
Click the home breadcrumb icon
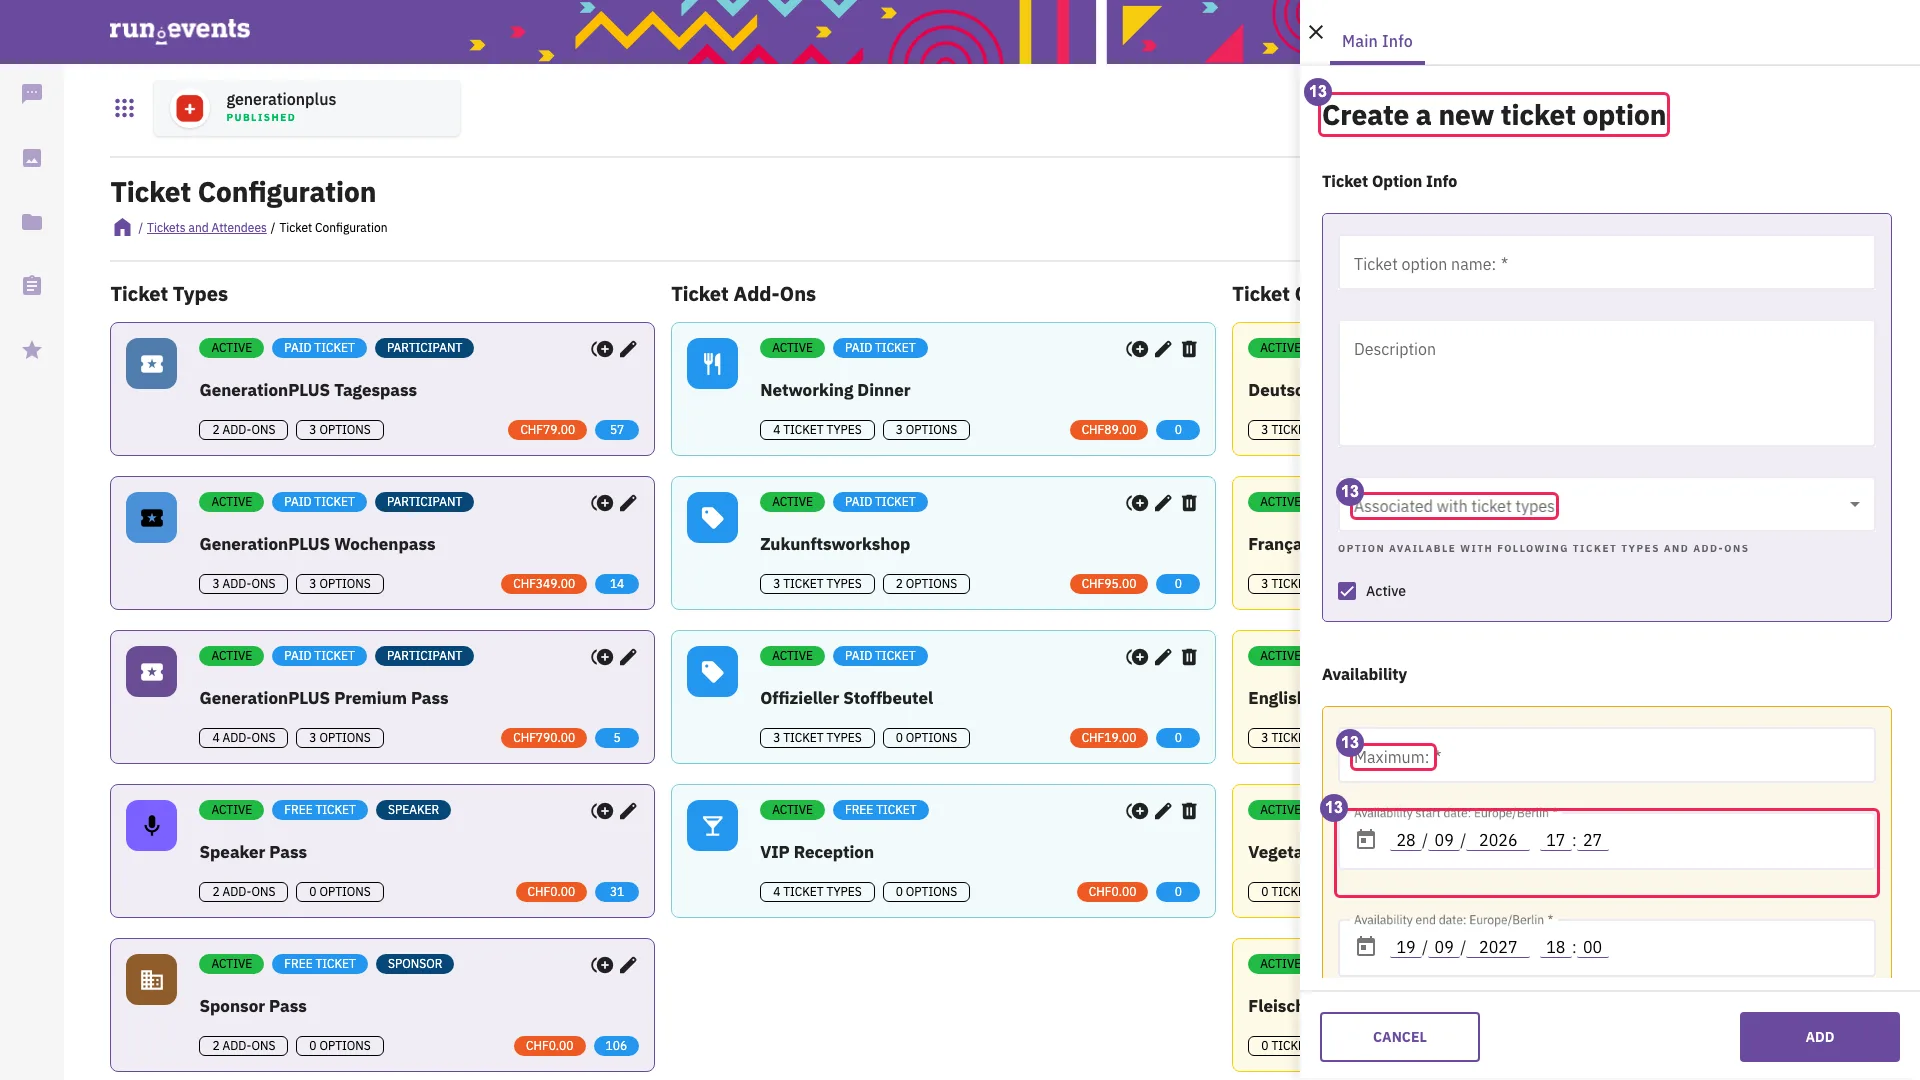point(122,228)
